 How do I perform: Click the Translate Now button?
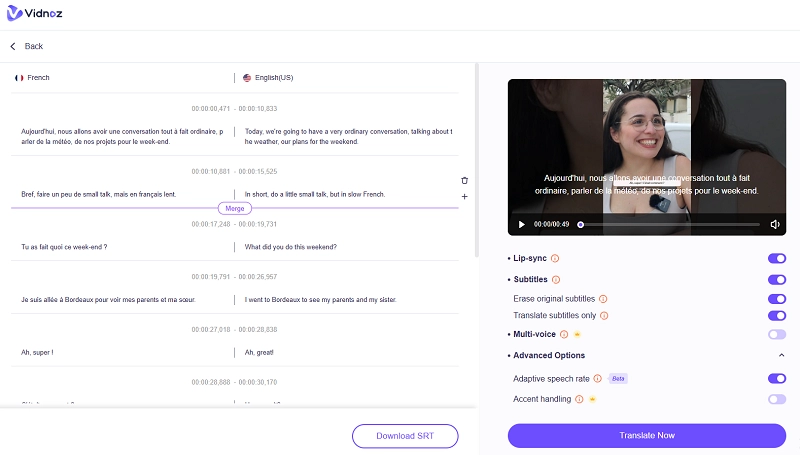pyautogui.click(x=646, y=436)
